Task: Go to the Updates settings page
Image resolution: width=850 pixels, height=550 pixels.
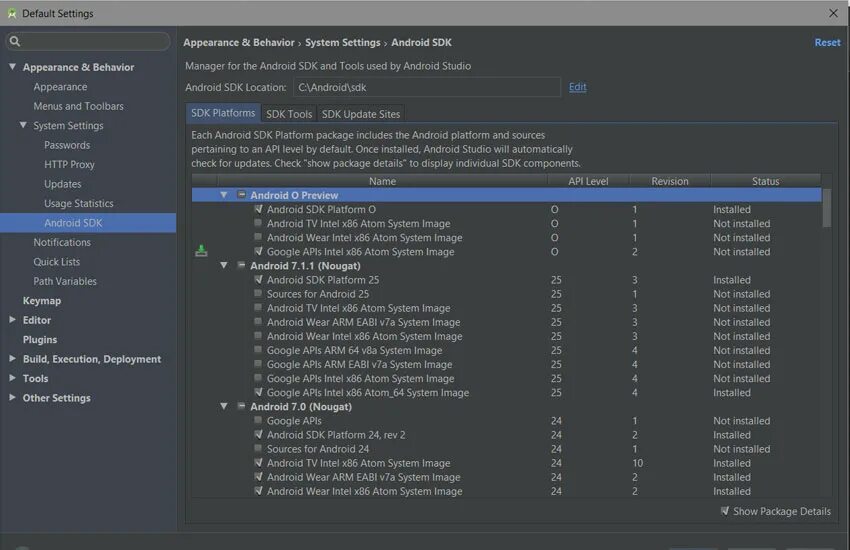Action: coord(63,184)
